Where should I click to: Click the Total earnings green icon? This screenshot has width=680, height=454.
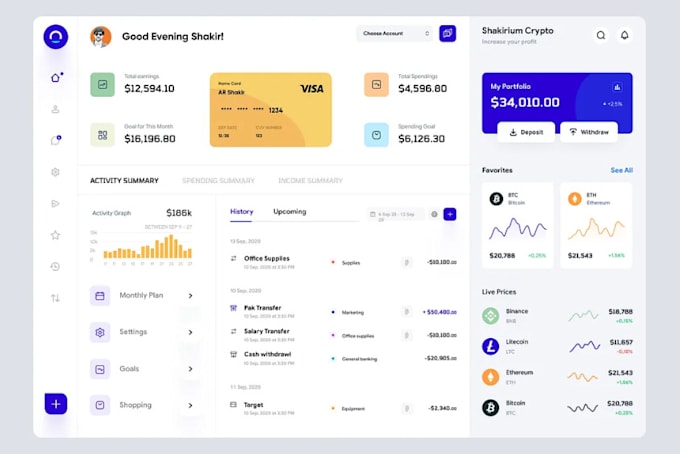pyautogui.click(x=102, y=85)
